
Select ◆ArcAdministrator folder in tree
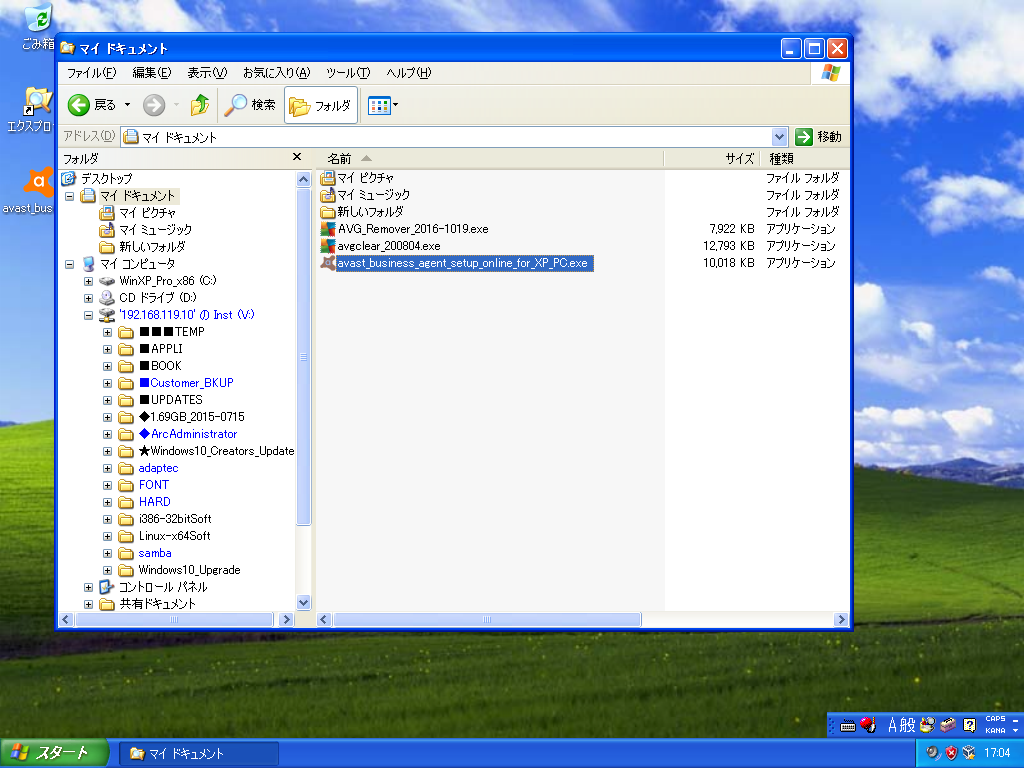[x=178, y=434]
